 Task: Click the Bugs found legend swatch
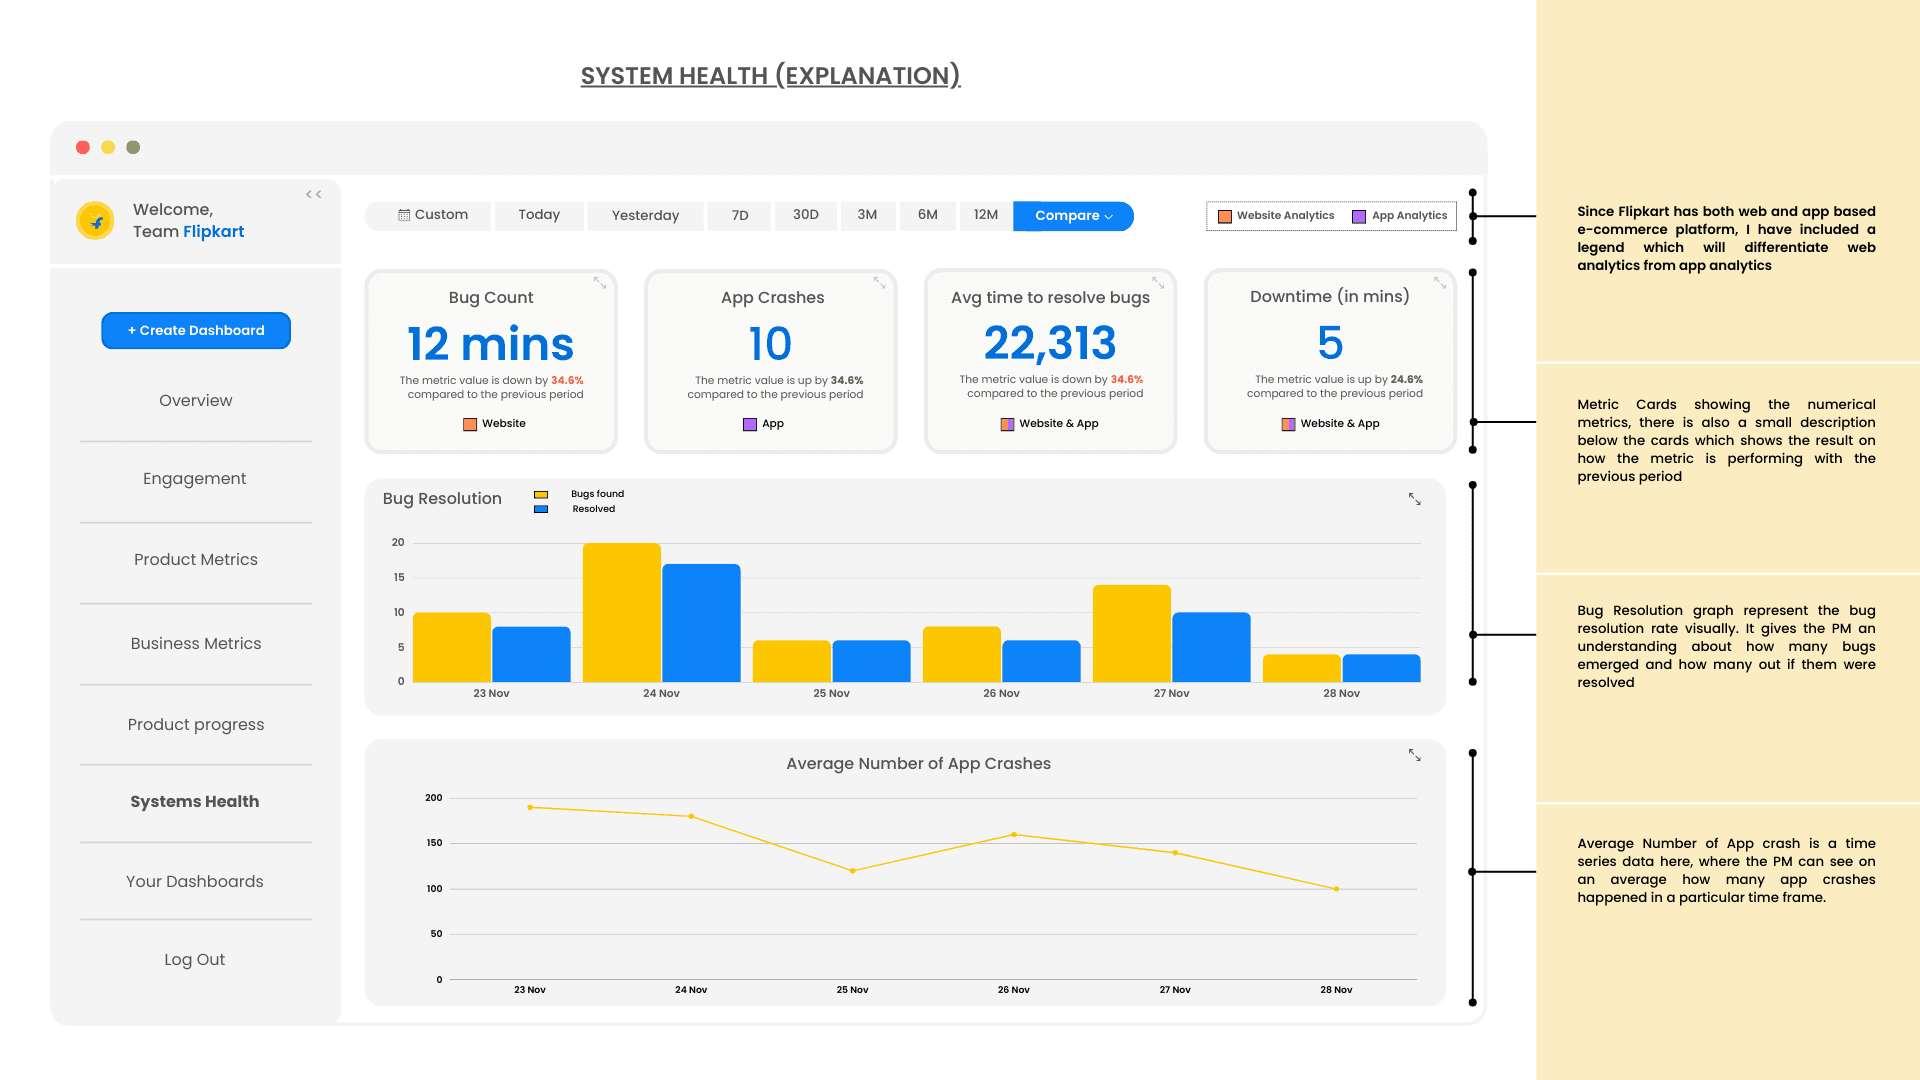pyautogui.click(x=541, y=494)
